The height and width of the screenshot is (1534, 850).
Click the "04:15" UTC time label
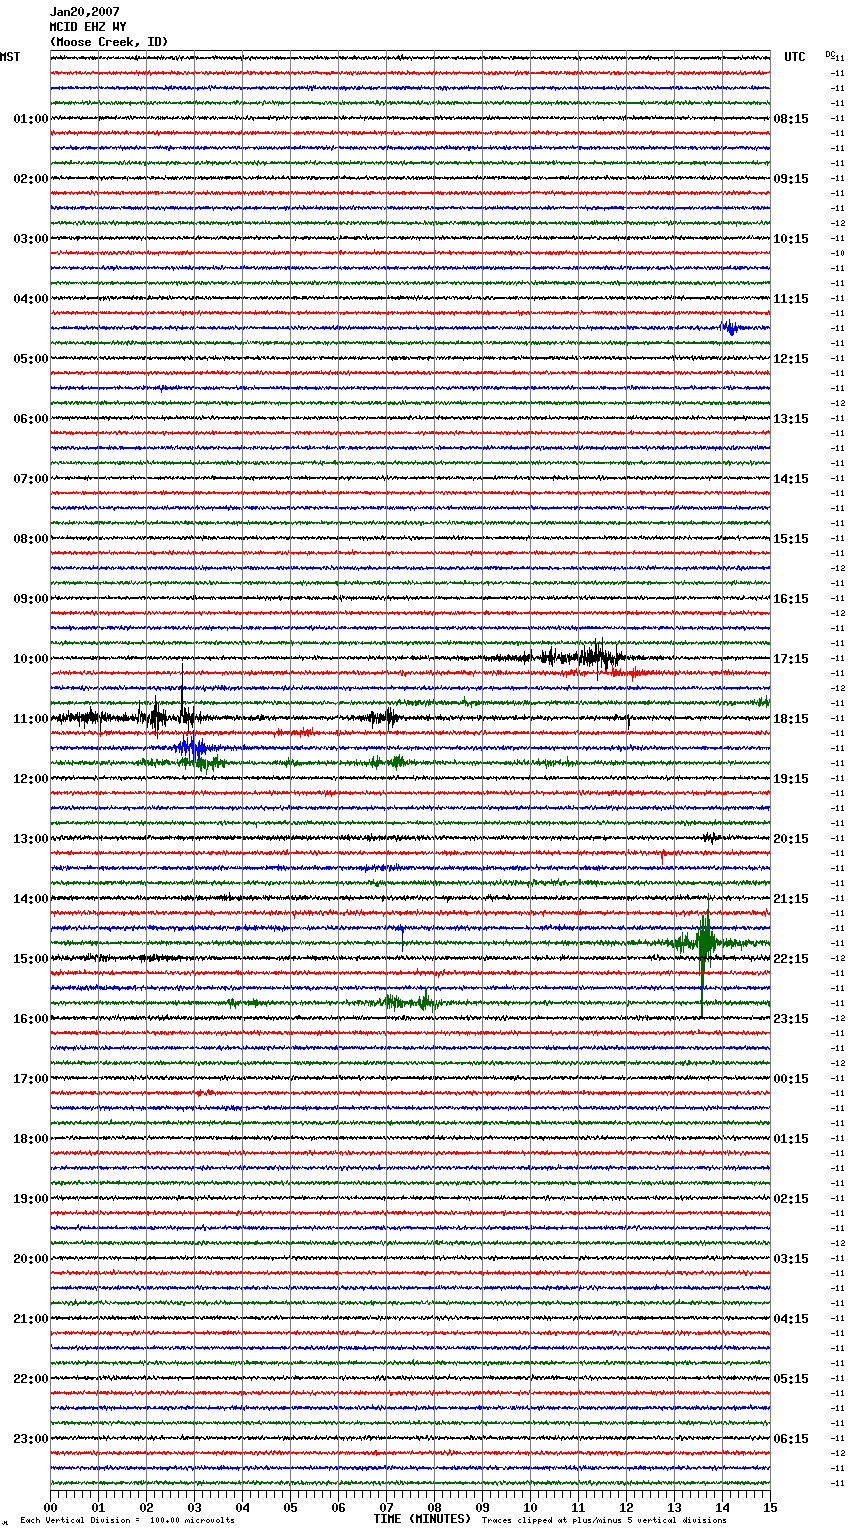click(x=791, y=1319)
